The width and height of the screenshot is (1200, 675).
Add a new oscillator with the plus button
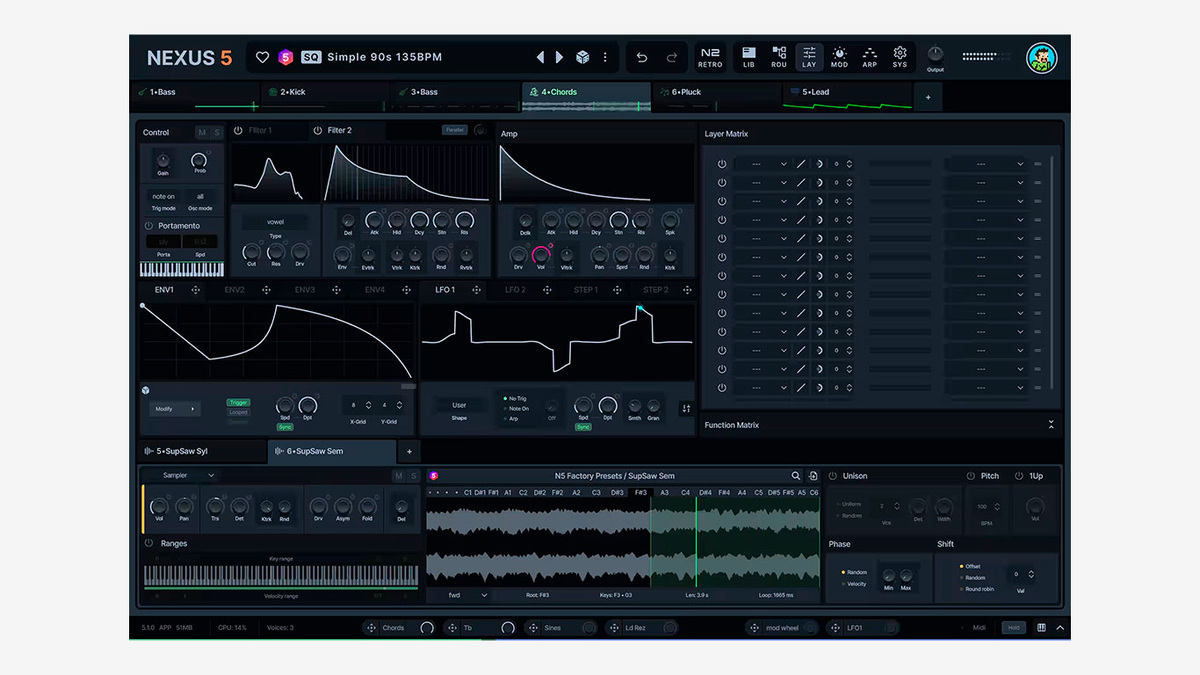[x=409, y=452]
